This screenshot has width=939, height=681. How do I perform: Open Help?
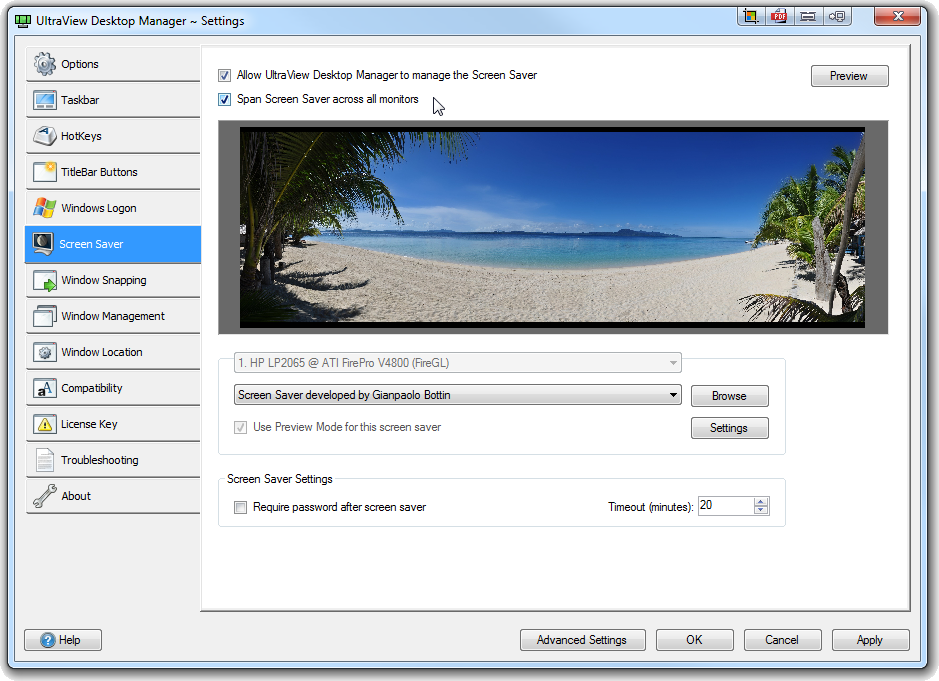[63, 640]
